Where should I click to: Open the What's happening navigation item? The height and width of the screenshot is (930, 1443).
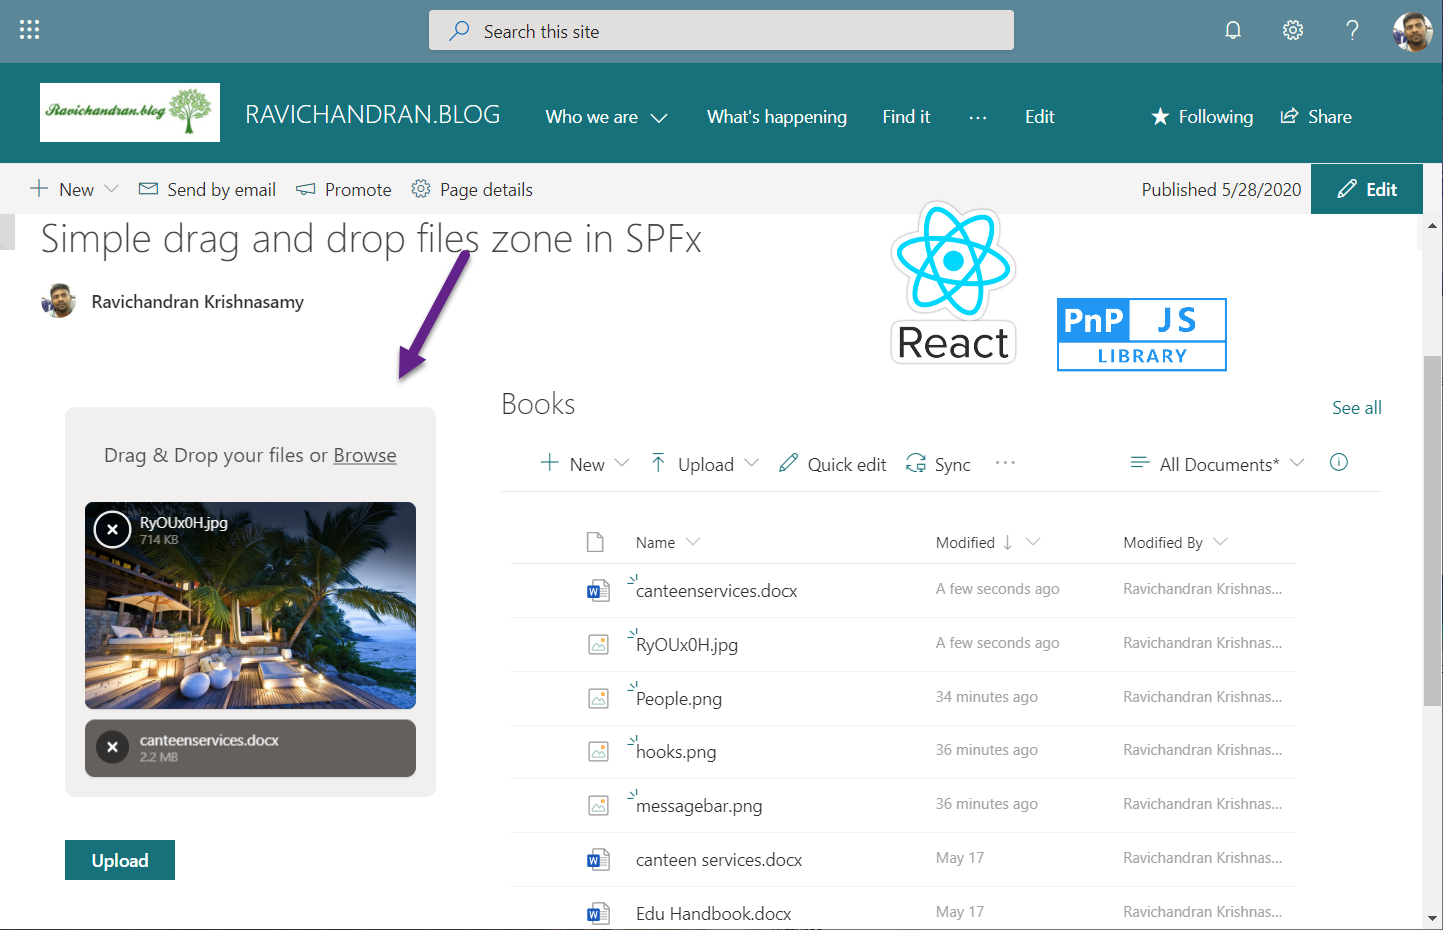click(776, 117)
